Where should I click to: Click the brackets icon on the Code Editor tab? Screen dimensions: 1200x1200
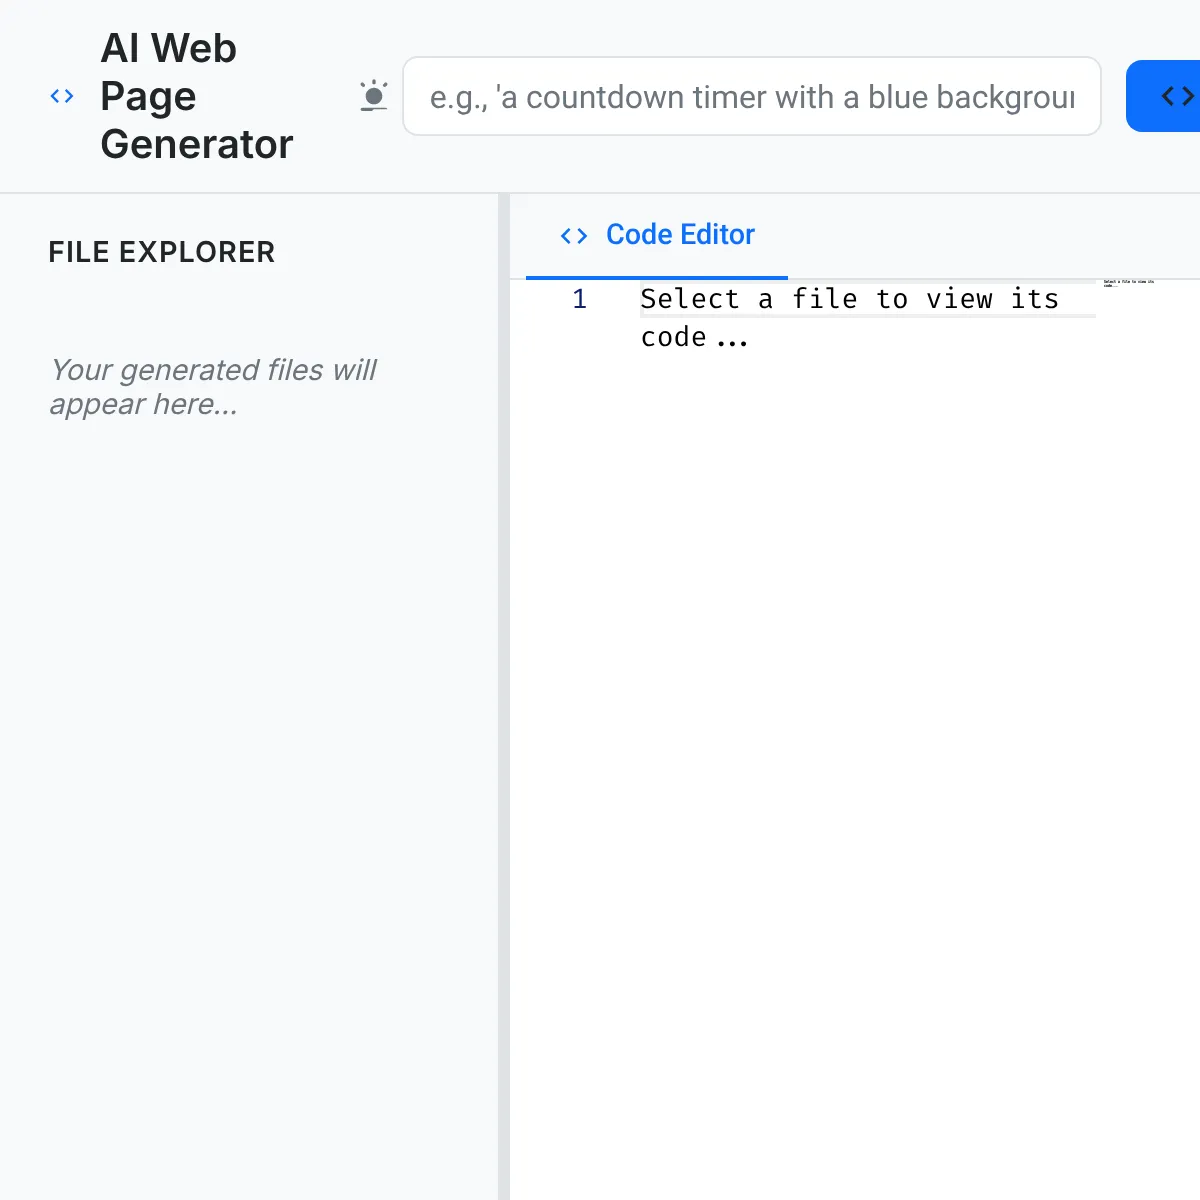574,235
